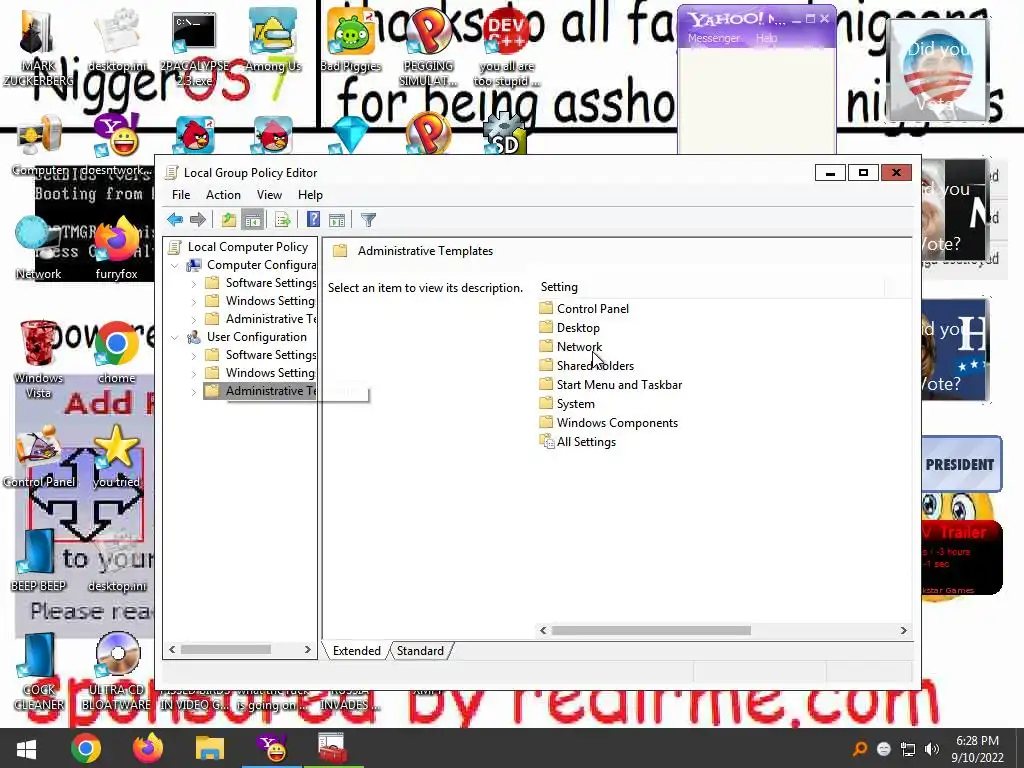
Task: Click the Back arrow in the toolbar
Action: tap(174, 220)
